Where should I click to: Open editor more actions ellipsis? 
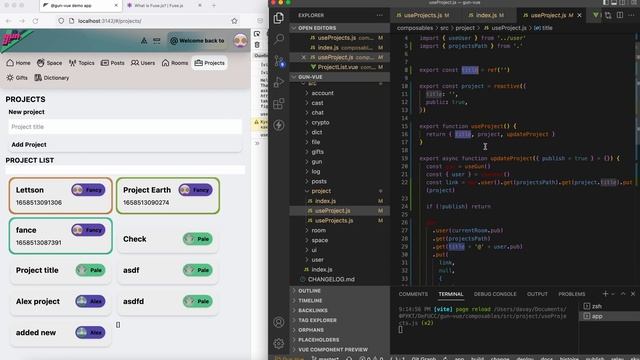(631, 15)
